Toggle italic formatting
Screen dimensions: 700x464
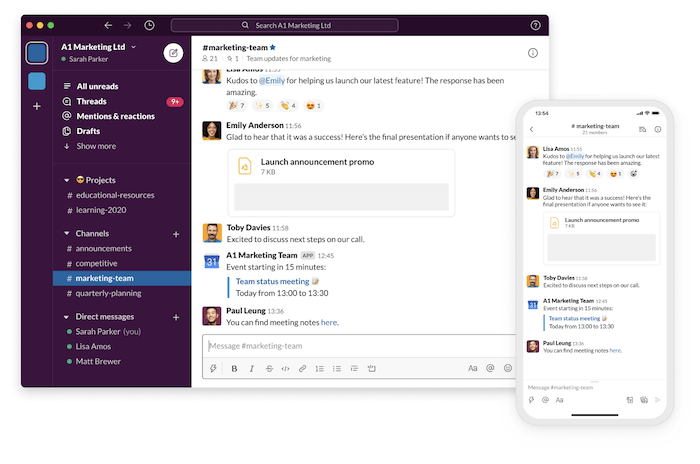(x=251, y=368)
